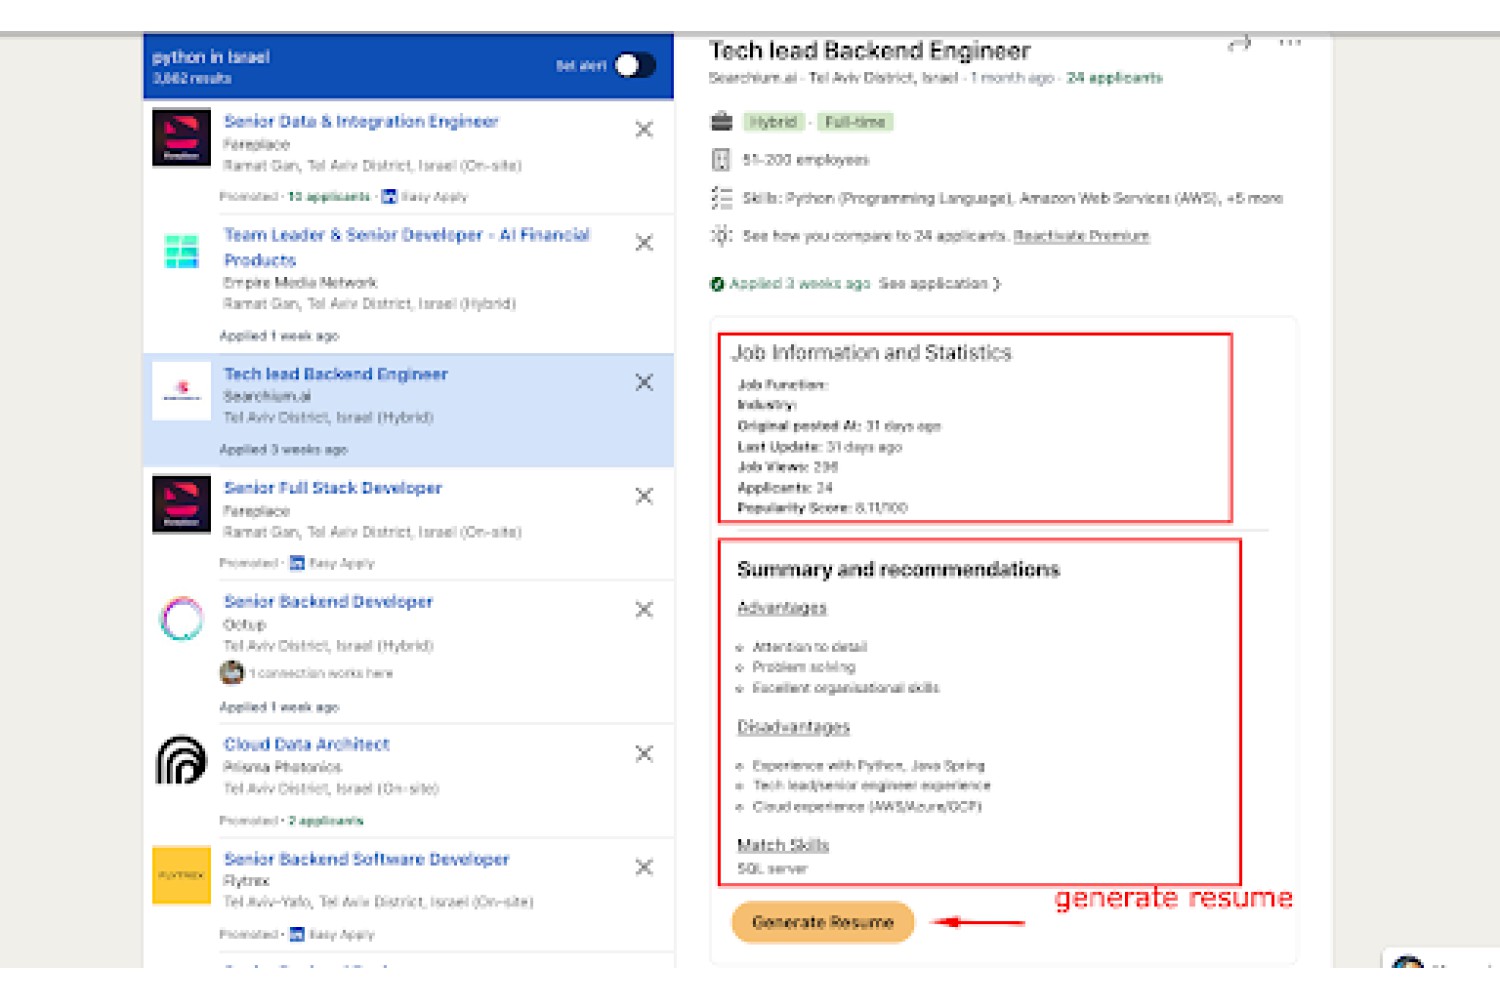The height and width of the screenshot is (1000, 1500).
Task: Click the Reactivate Premium link
Action: pyautogui.click(x=1081, y=236)
